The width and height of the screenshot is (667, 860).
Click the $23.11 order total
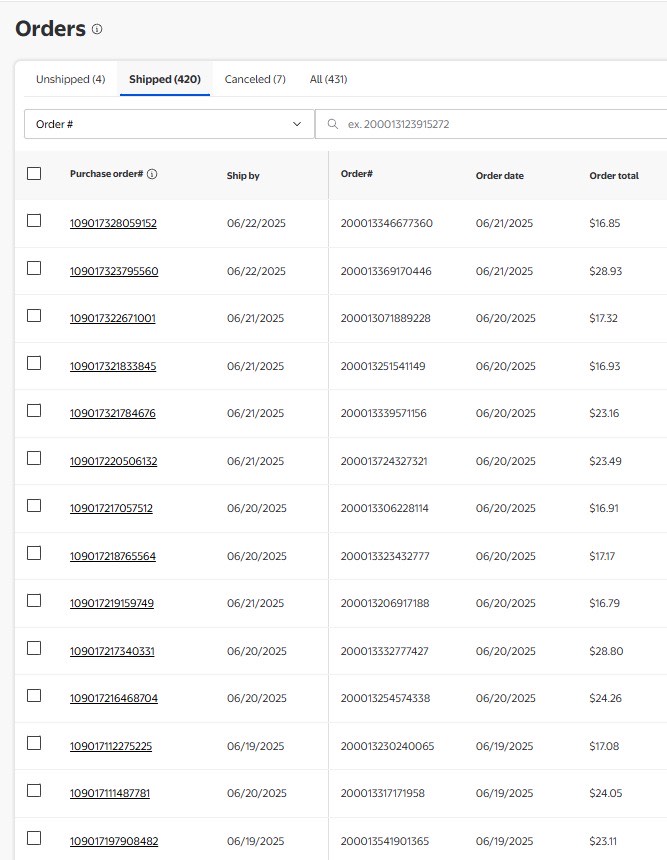603,841
